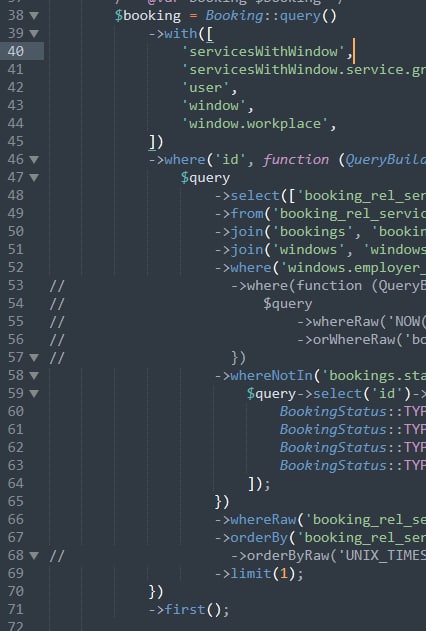Click the 'window' string on line 43
The height and width of the screenshot is (631, 426).
pyautogui.click(x=214, y=106)
